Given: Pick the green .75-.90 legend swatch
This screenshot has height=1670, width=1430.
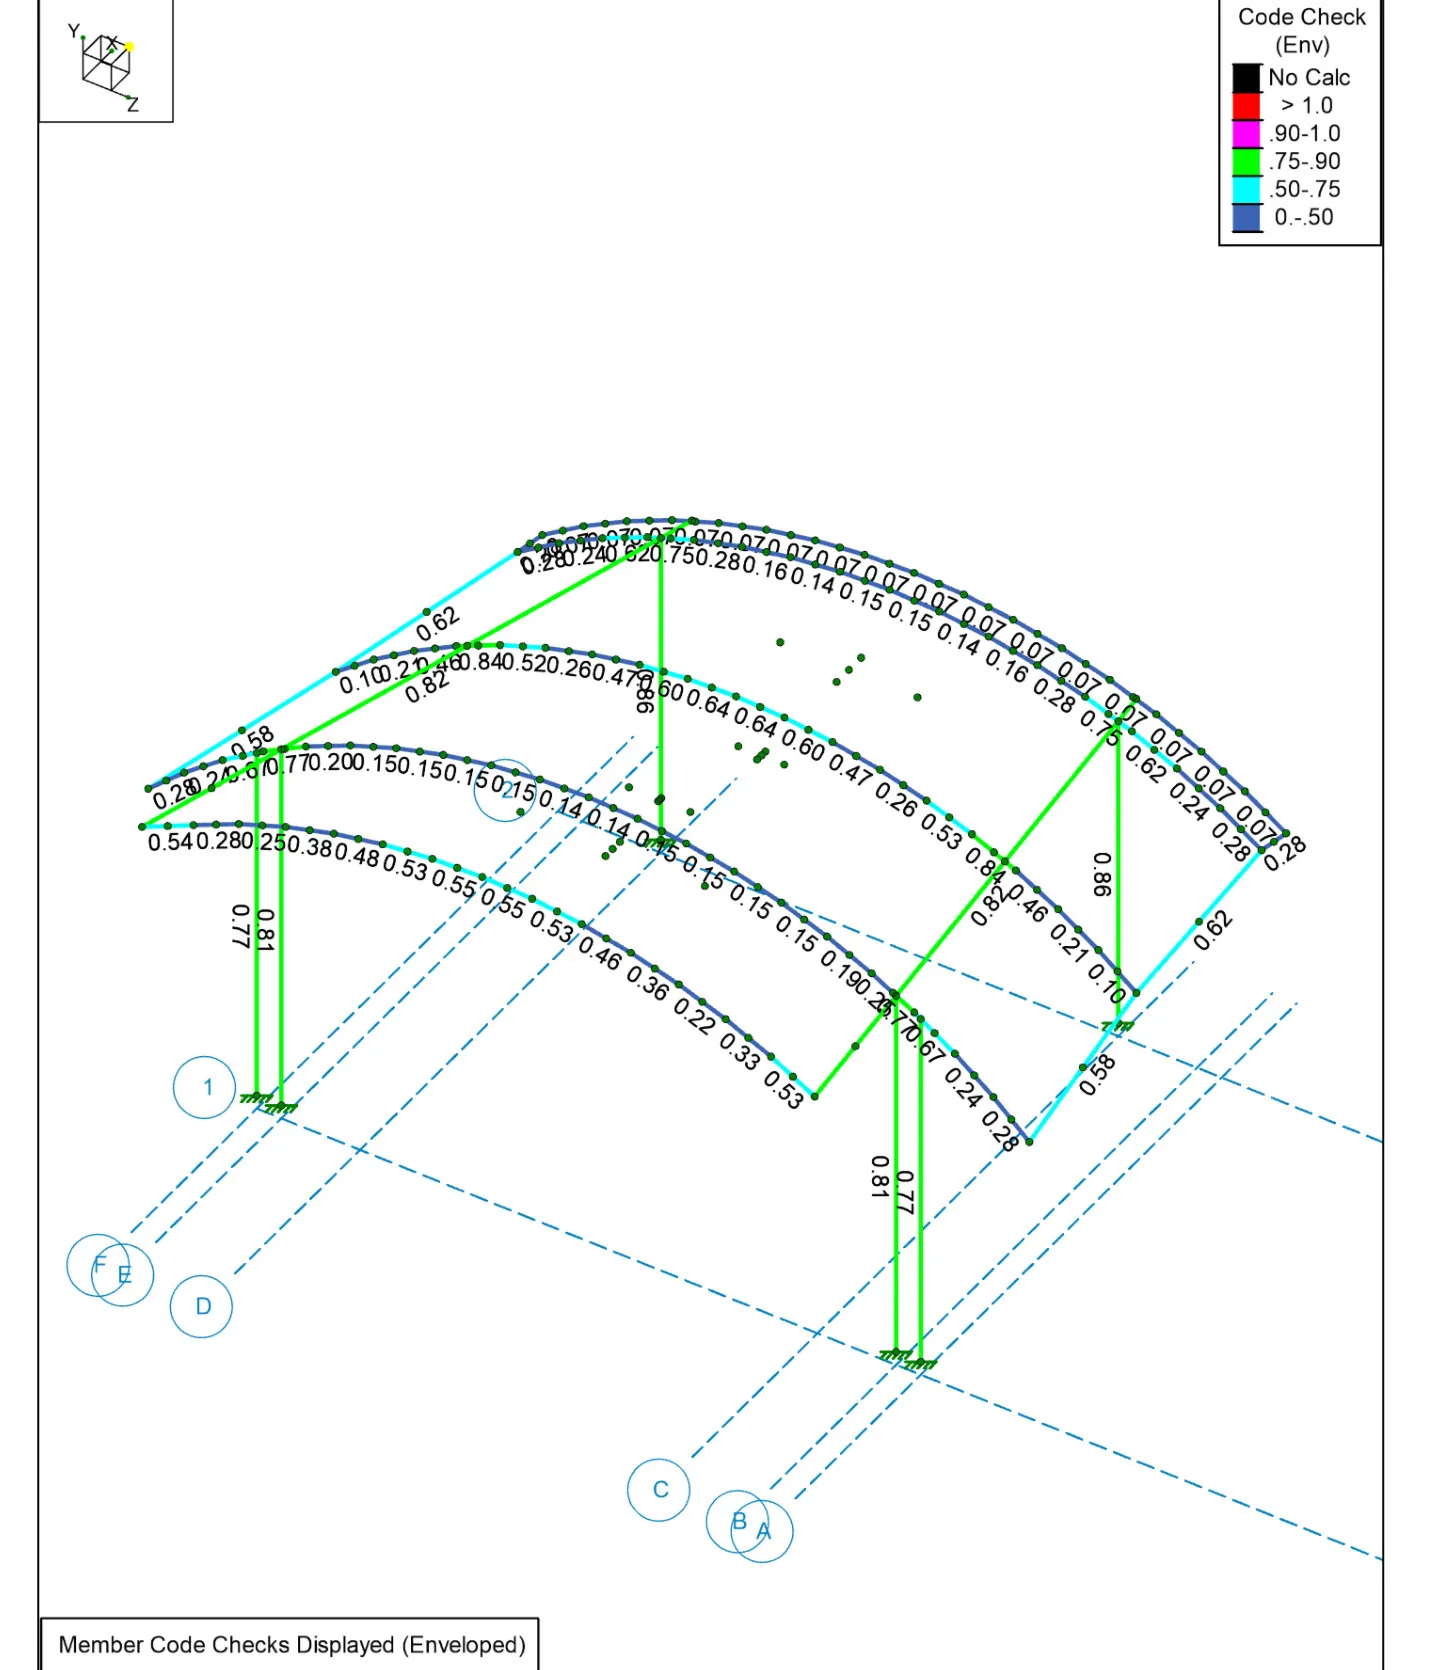Looking at the screenshot, I should click(x=1246, y=162).
